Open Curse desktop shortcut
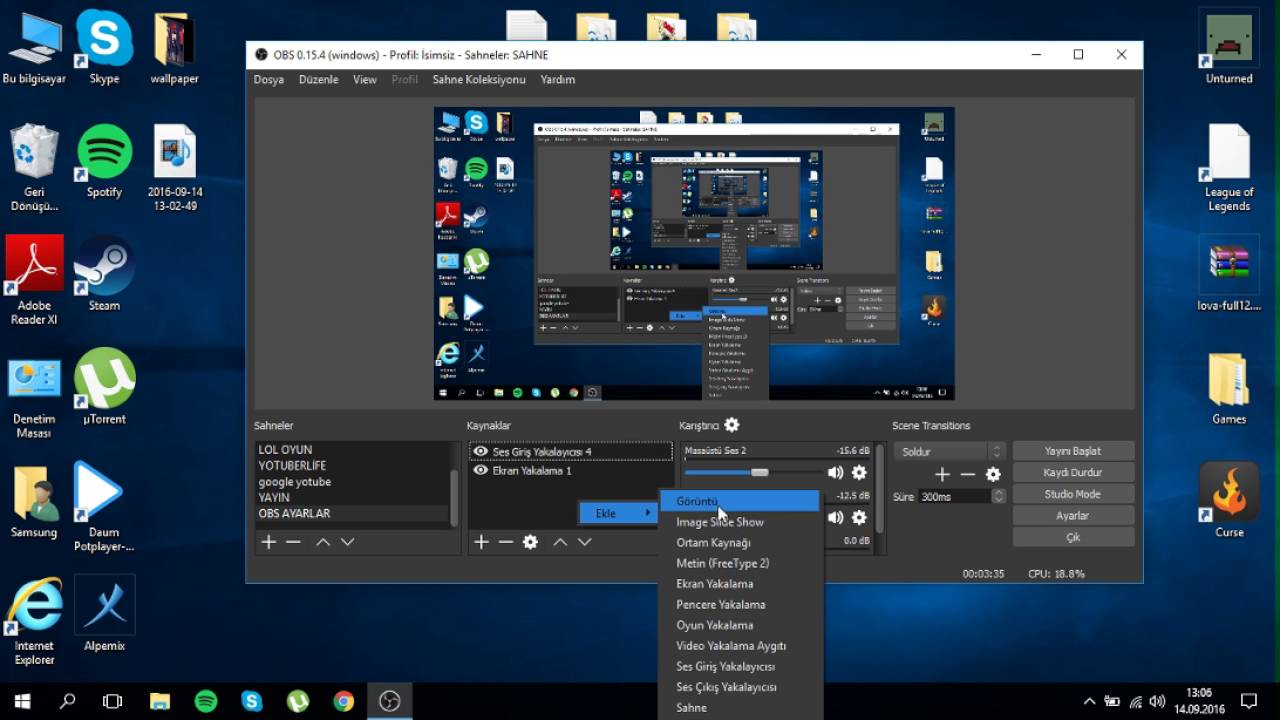 tap(1229, 500)
